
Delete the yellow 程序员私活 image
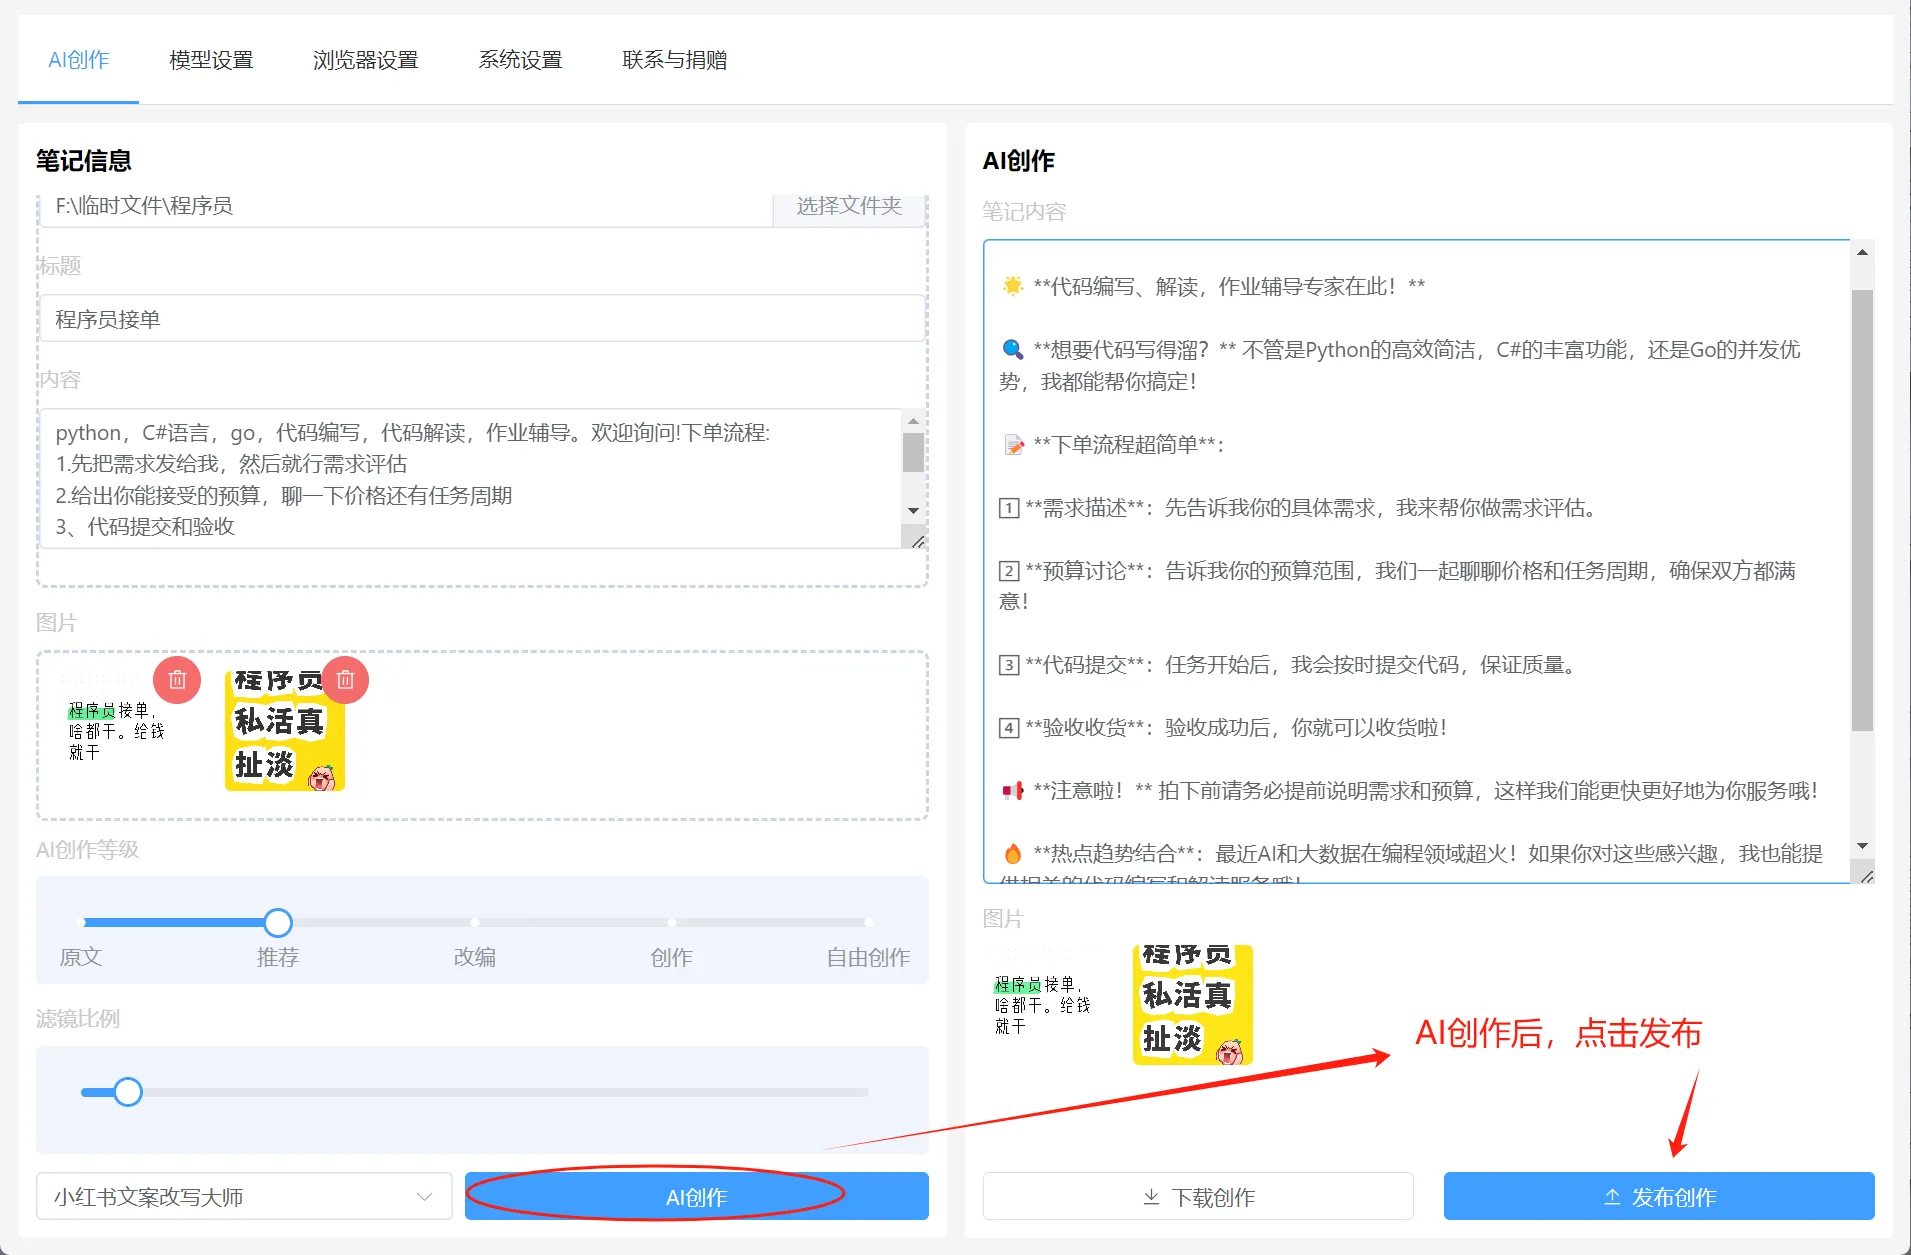tap(345, 680)
